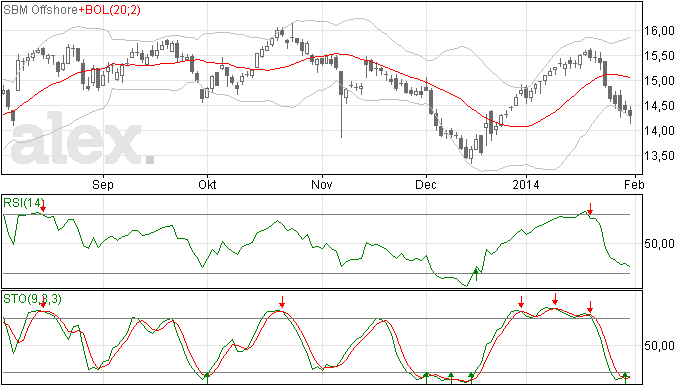This screenshot has width=690, height=387.
Task: Click the 'Feb' date axis label
Action: (634, 184)
